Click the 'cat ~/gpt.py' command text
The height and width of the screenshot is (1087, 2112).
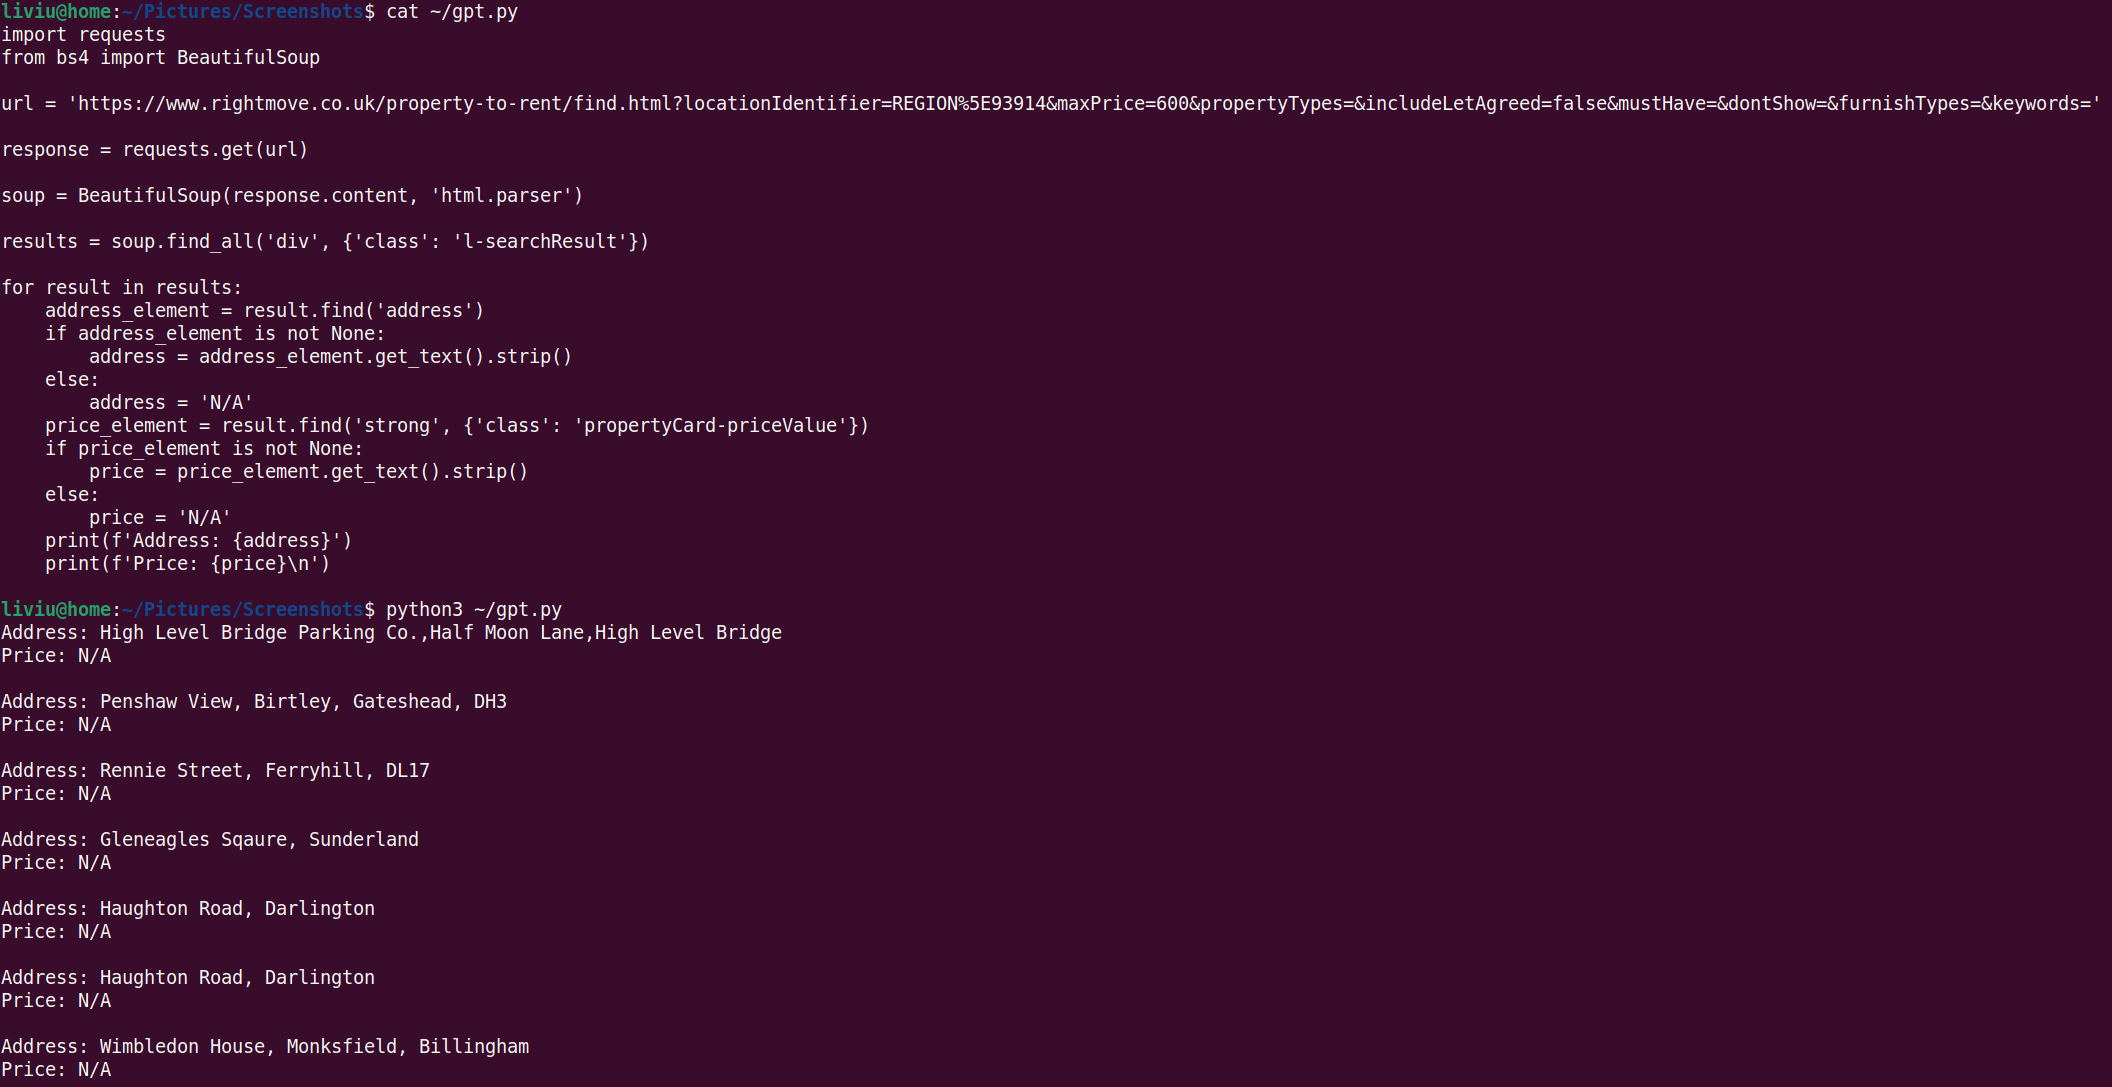[452, 12]
